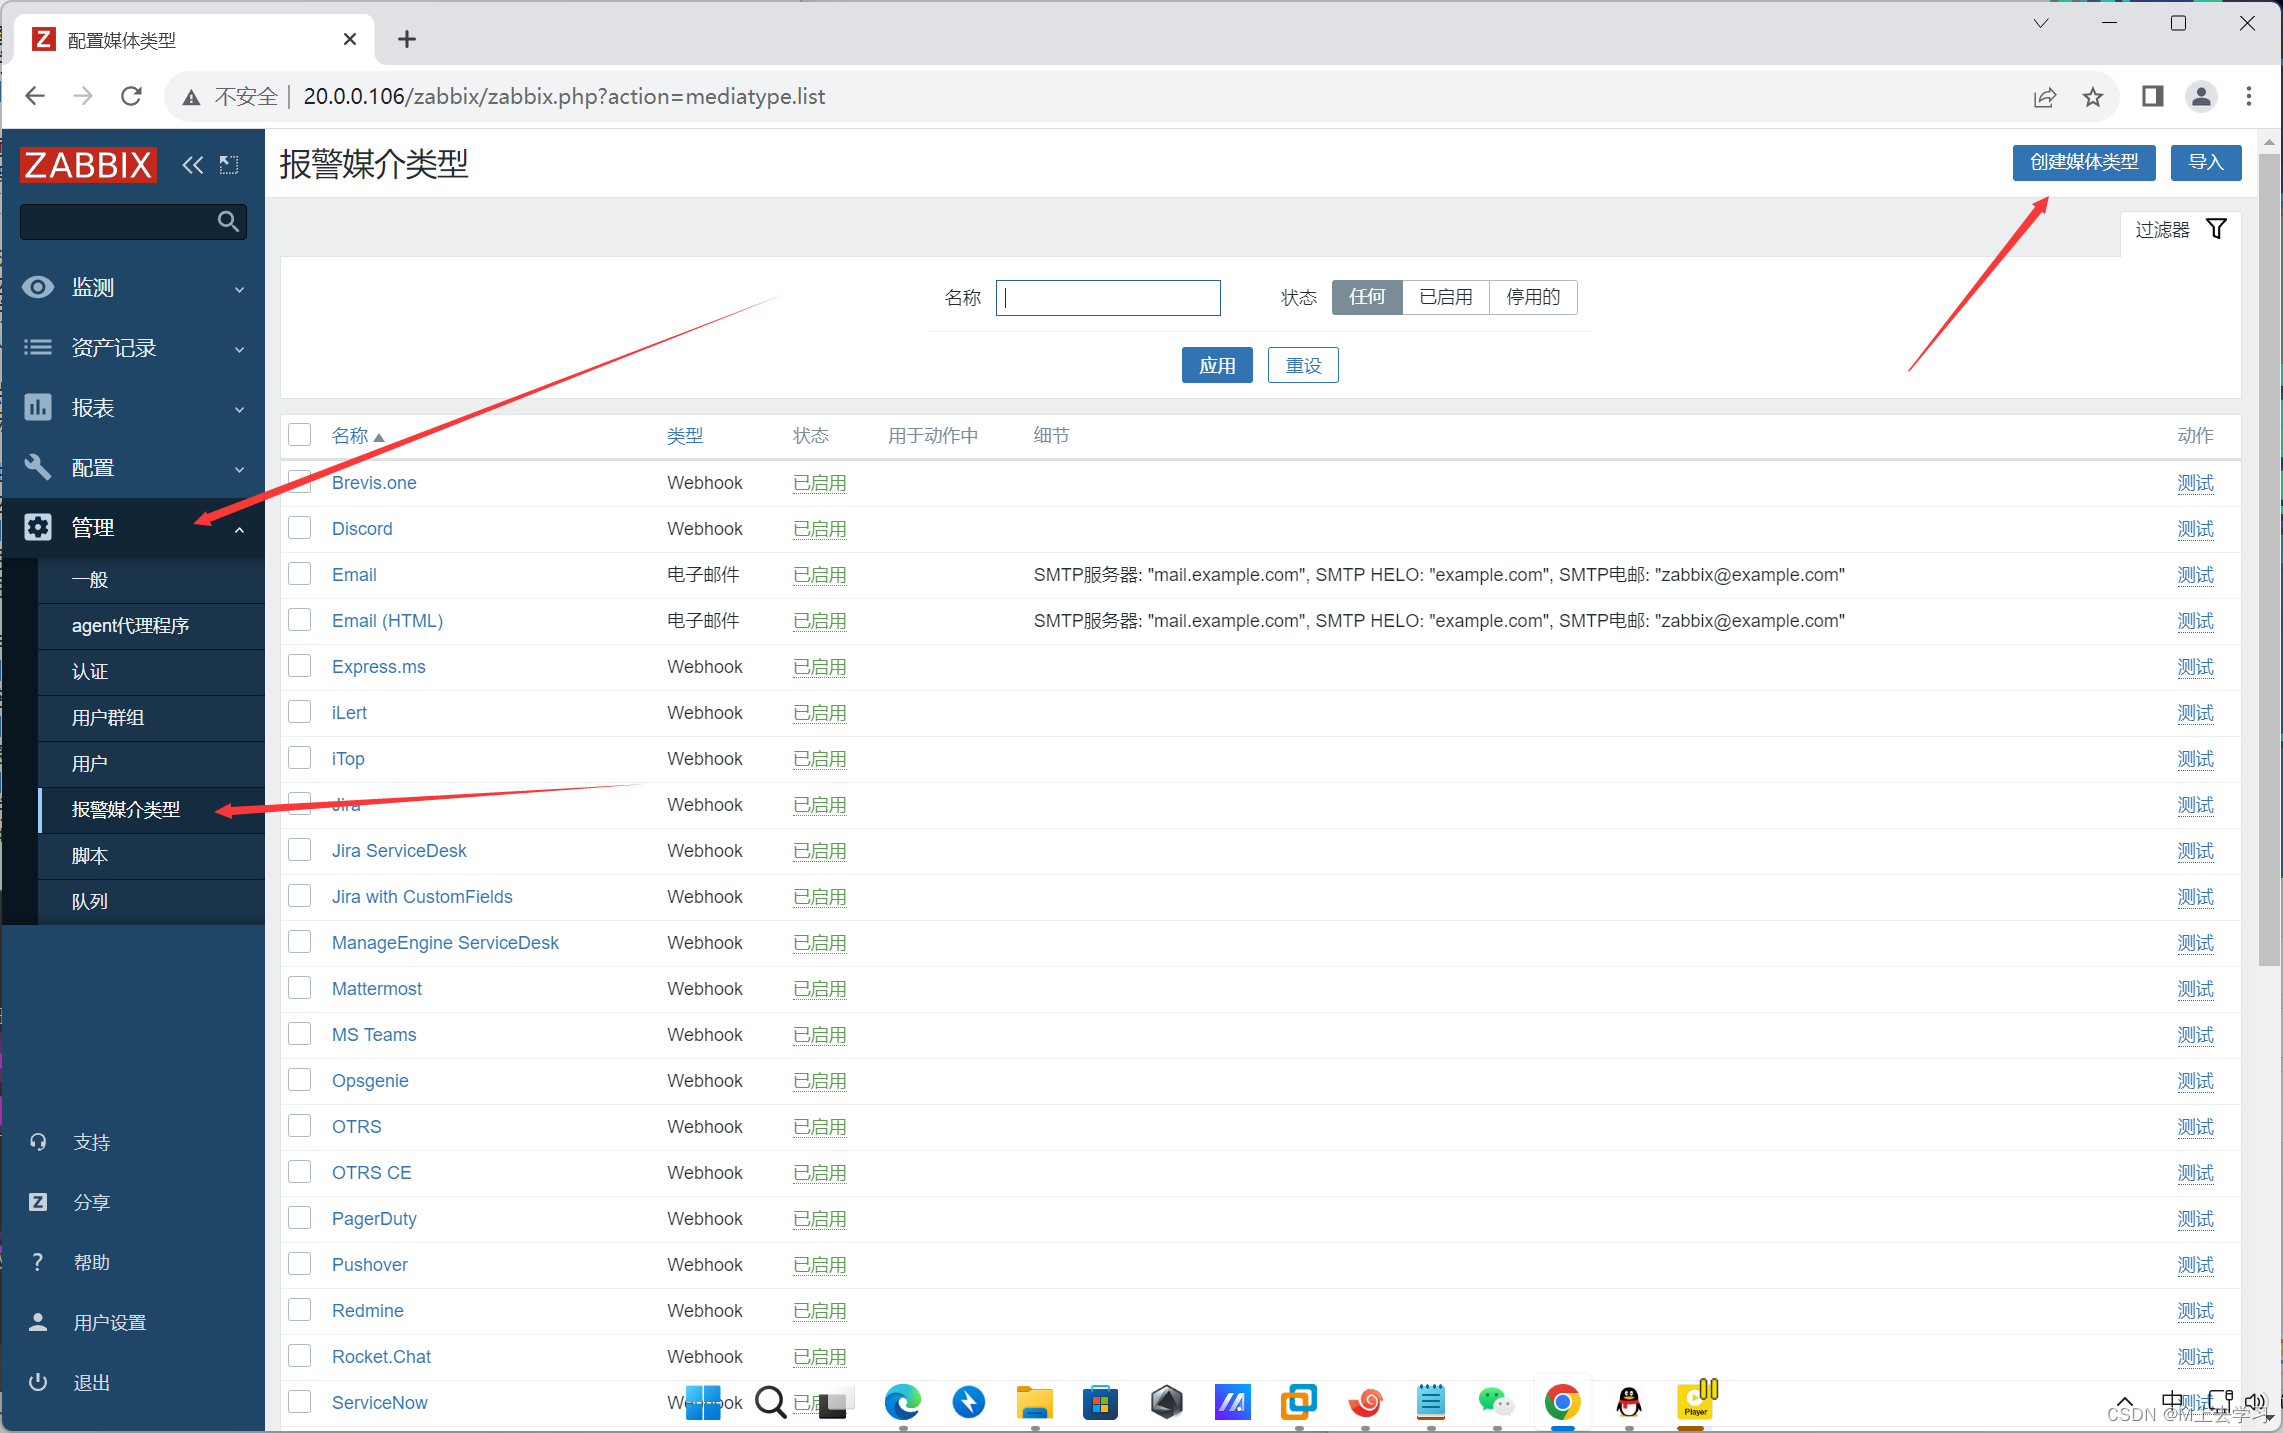
Task: Click the 退出 power icon
Action: (x=38, y=1382)
